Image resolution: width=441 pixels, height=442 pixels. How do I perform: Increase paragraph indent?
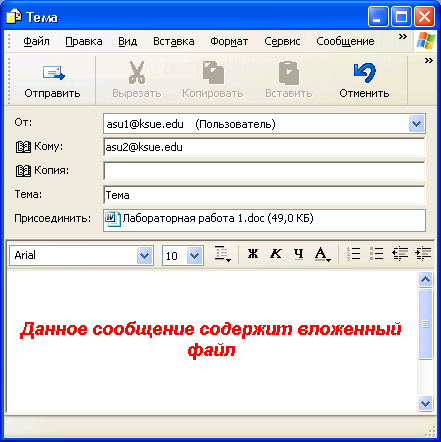pos(423,254)
